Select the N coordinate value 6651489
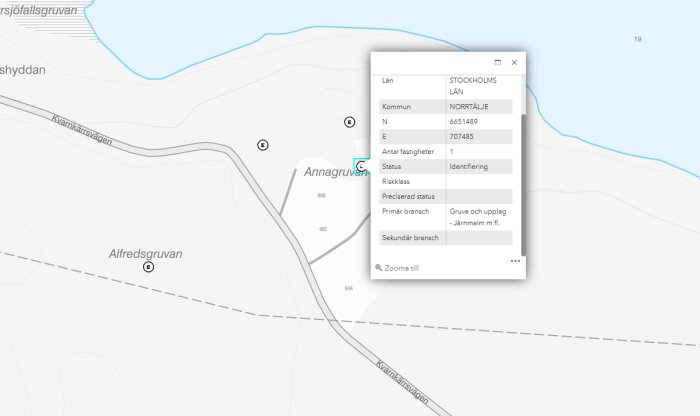The image size is (700, 416). coord(463,122)
